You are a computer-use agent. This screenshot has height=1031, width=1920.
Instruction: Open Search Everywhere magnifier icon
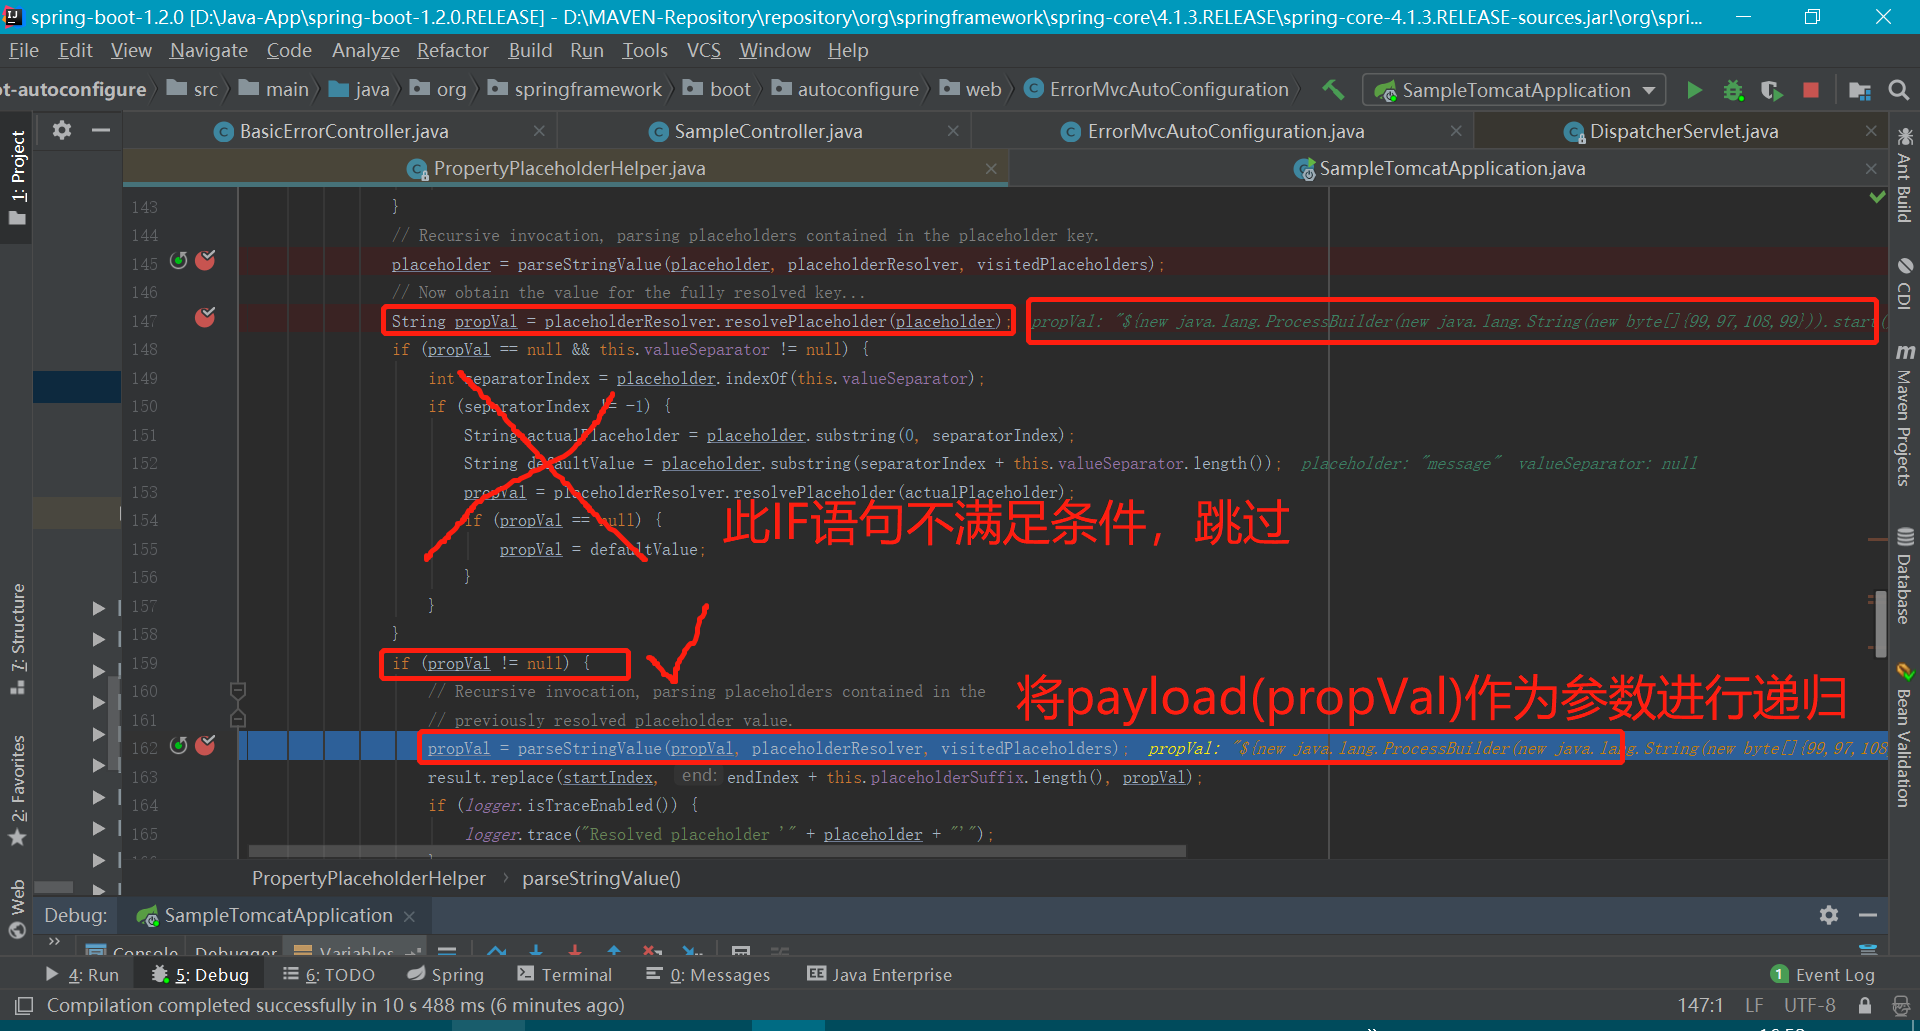tap(1898, 90)
